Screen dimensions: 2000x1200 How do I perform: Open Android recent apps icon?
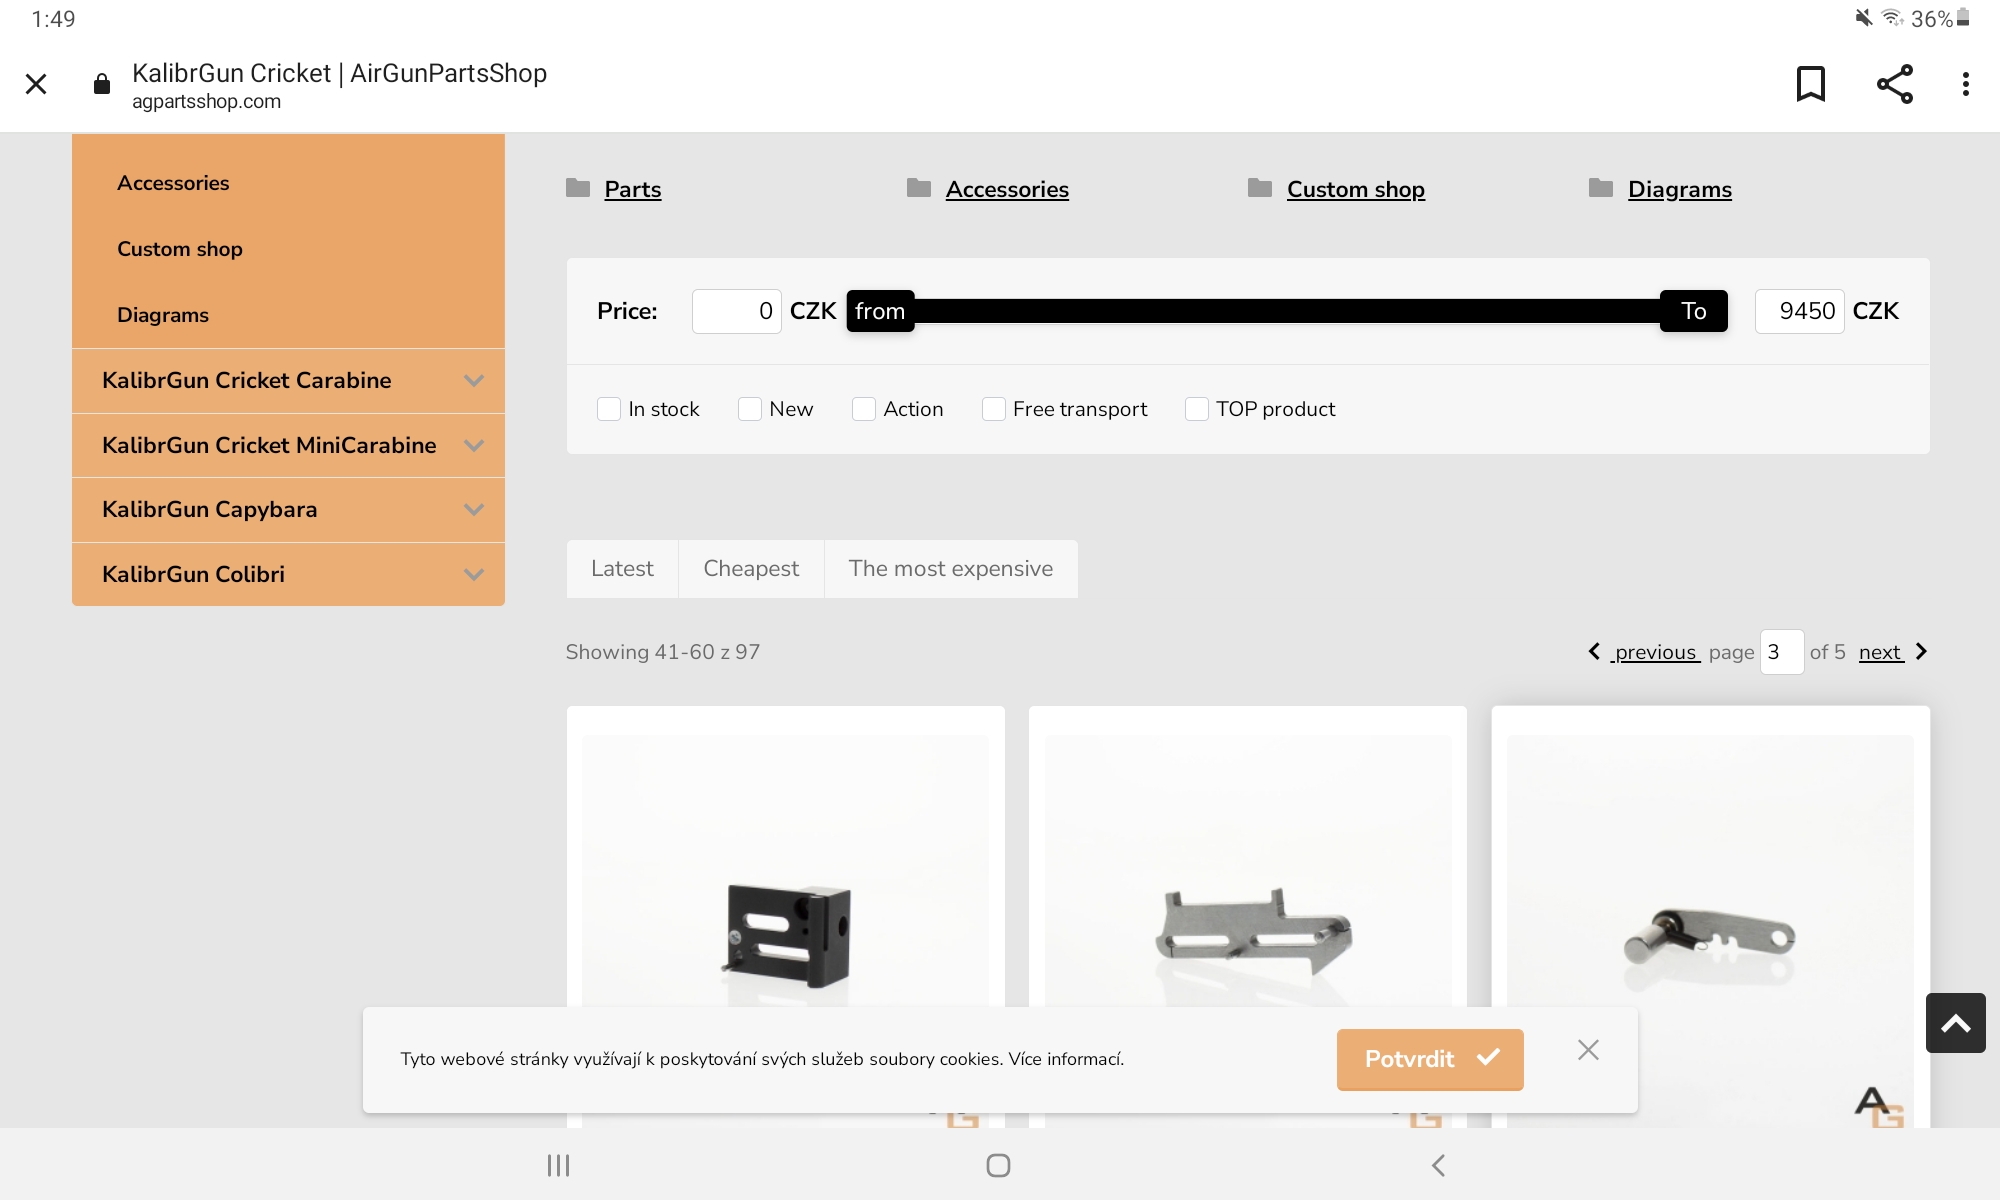pos(558,1165)
